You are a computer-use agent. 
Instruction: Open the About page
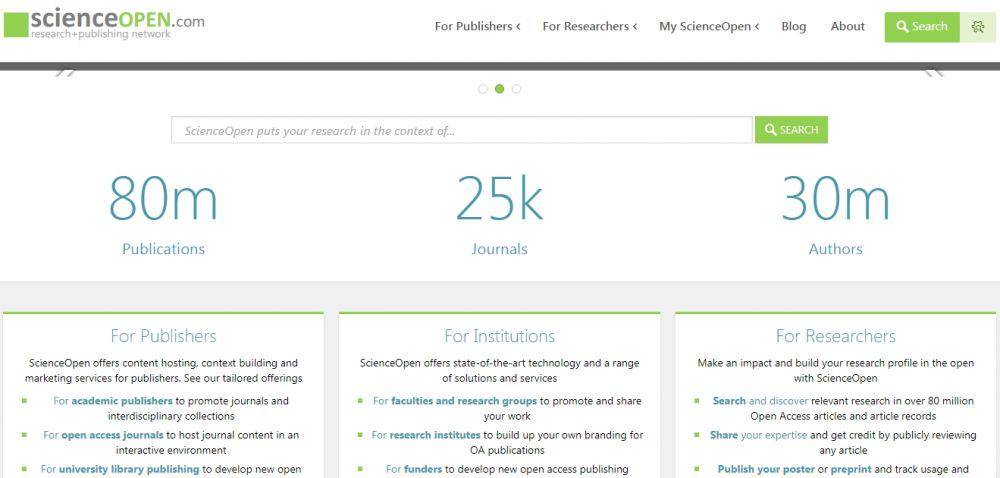[x=848, y=27]
